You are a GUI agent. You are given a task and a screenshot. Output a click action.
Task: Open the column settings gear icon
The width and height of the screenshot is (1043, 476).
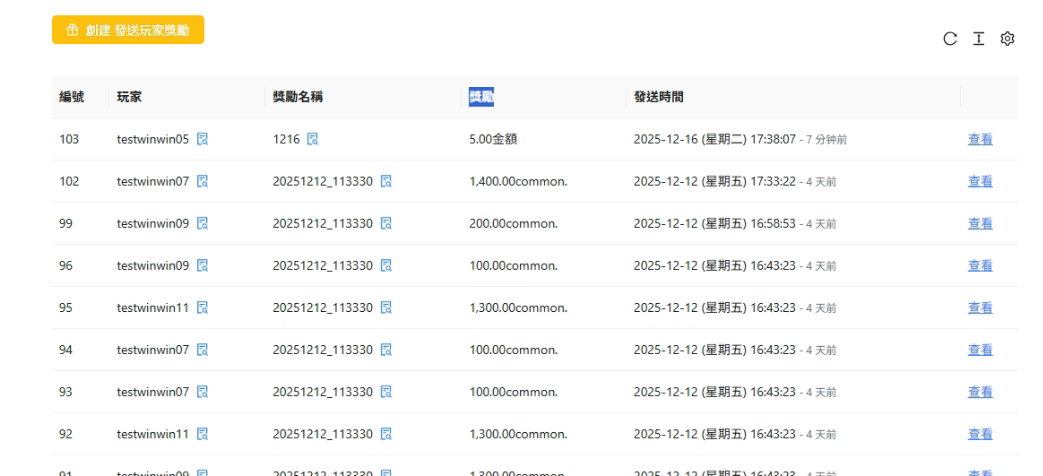click(x=1008, y=38)
